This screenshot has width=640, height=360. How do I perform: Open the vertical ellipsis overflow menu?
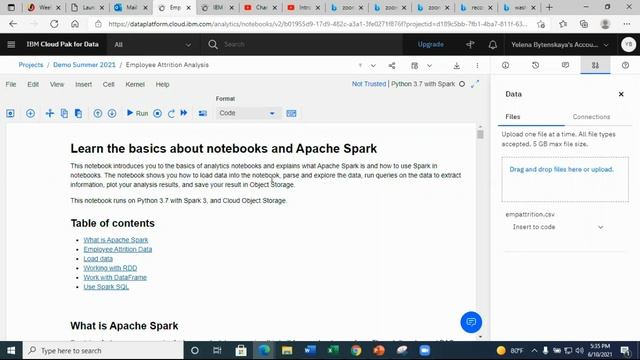(x=477, y=65)
